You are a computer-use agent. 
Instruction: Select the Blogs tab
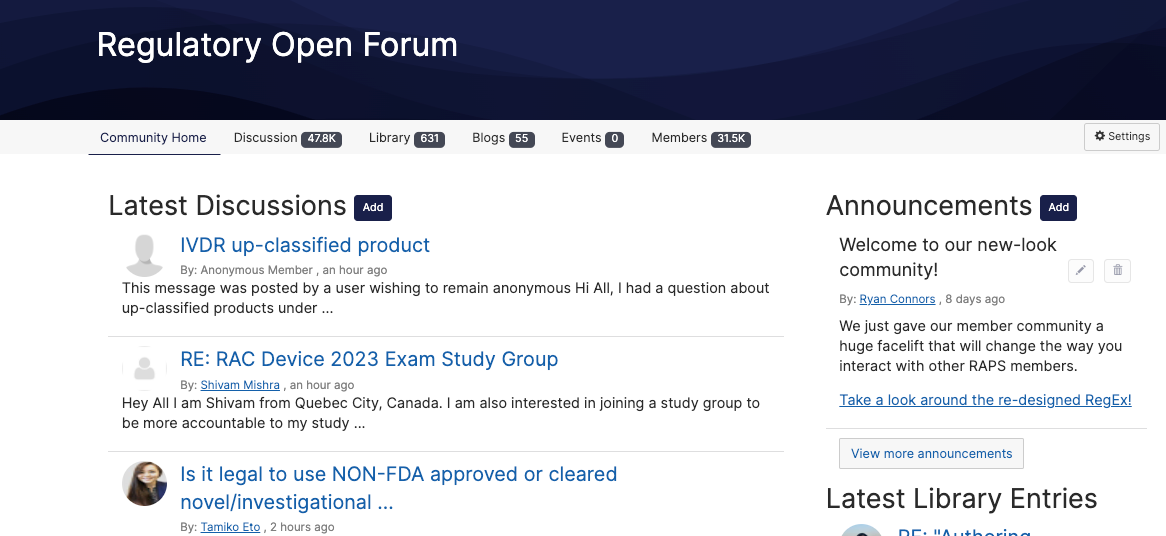pyautogui.click(x=502, y=138)
